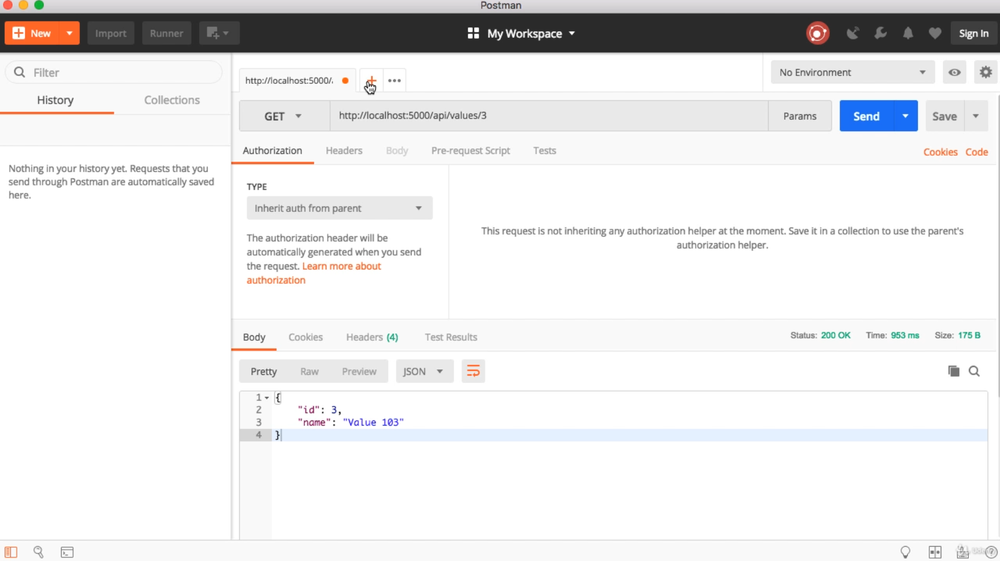Click into the sidebar Filter field

click(114, 72)
